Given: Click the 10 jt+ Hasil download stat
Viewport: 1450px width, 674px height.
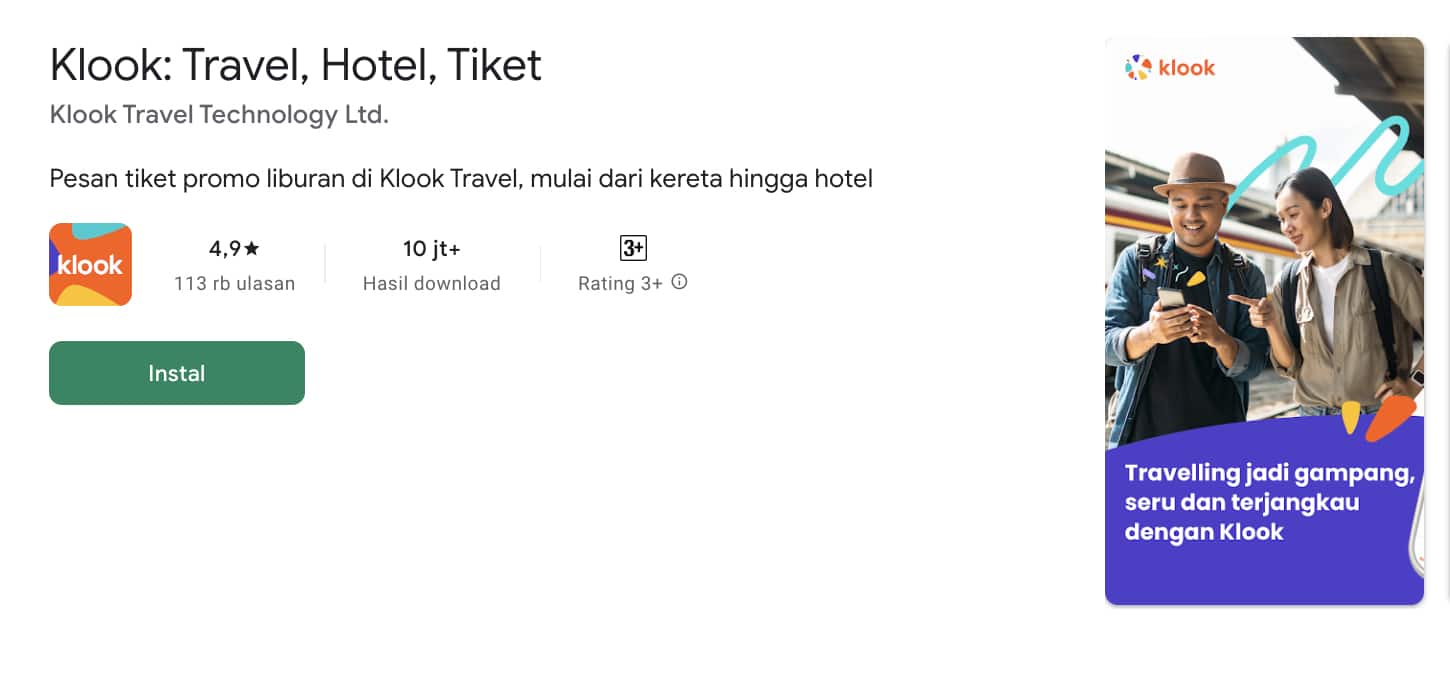Looking at the screenshot, I should (x=431, y=264).
